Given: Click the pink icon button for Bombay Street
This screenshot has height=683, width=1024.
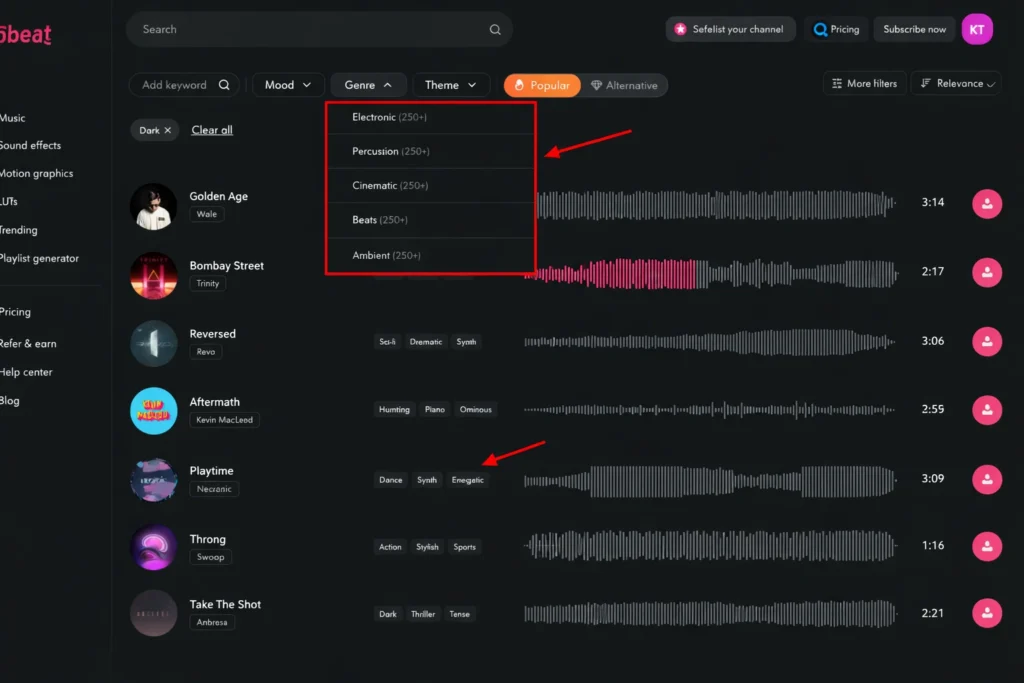Looking at the screenshot, I should (x=987, y=272).
